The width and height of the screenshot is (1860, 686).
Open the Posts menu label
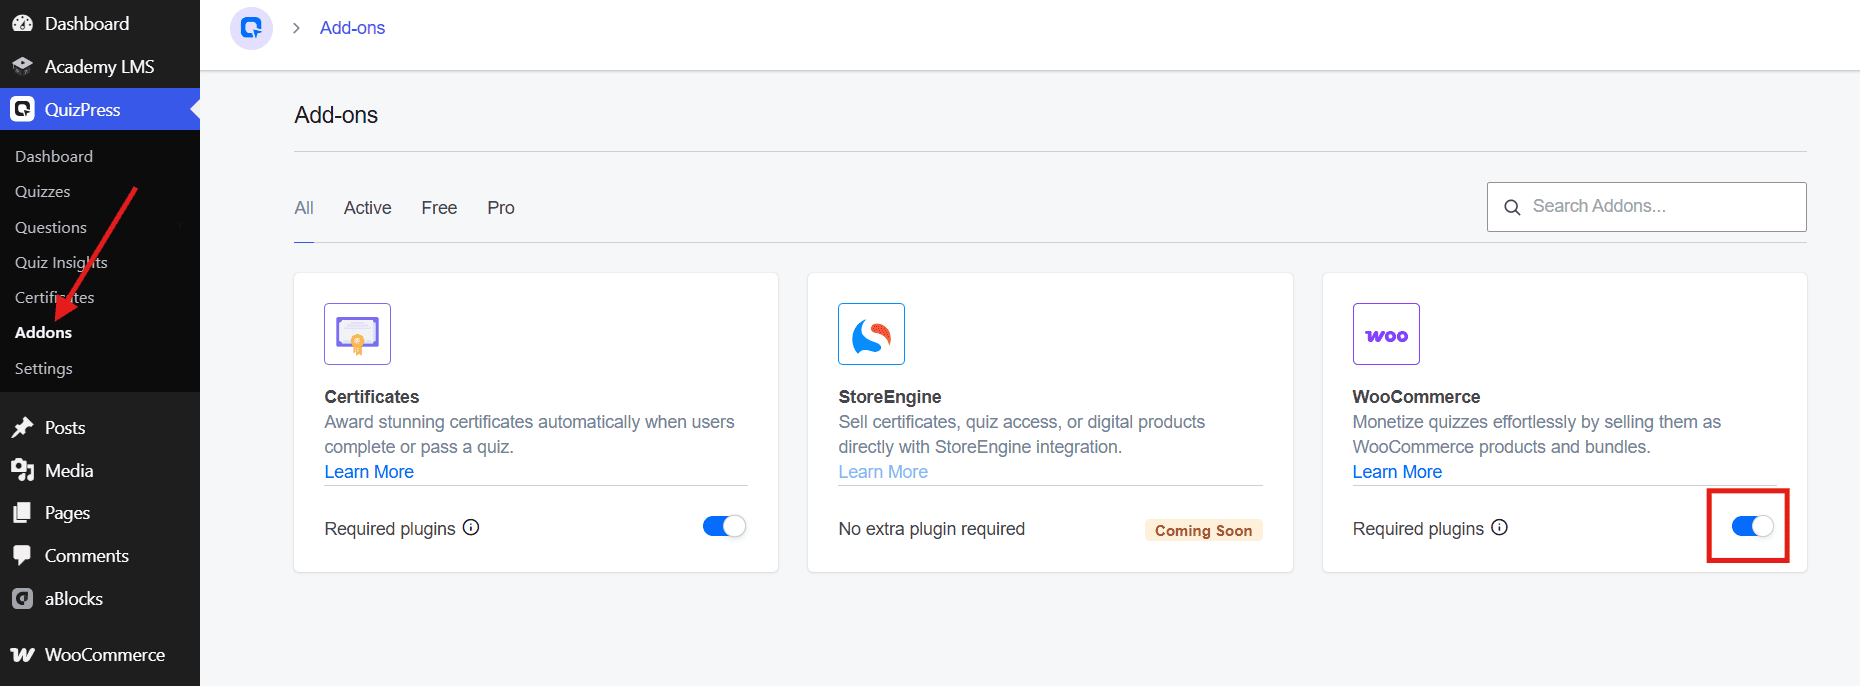pos(65,427)
